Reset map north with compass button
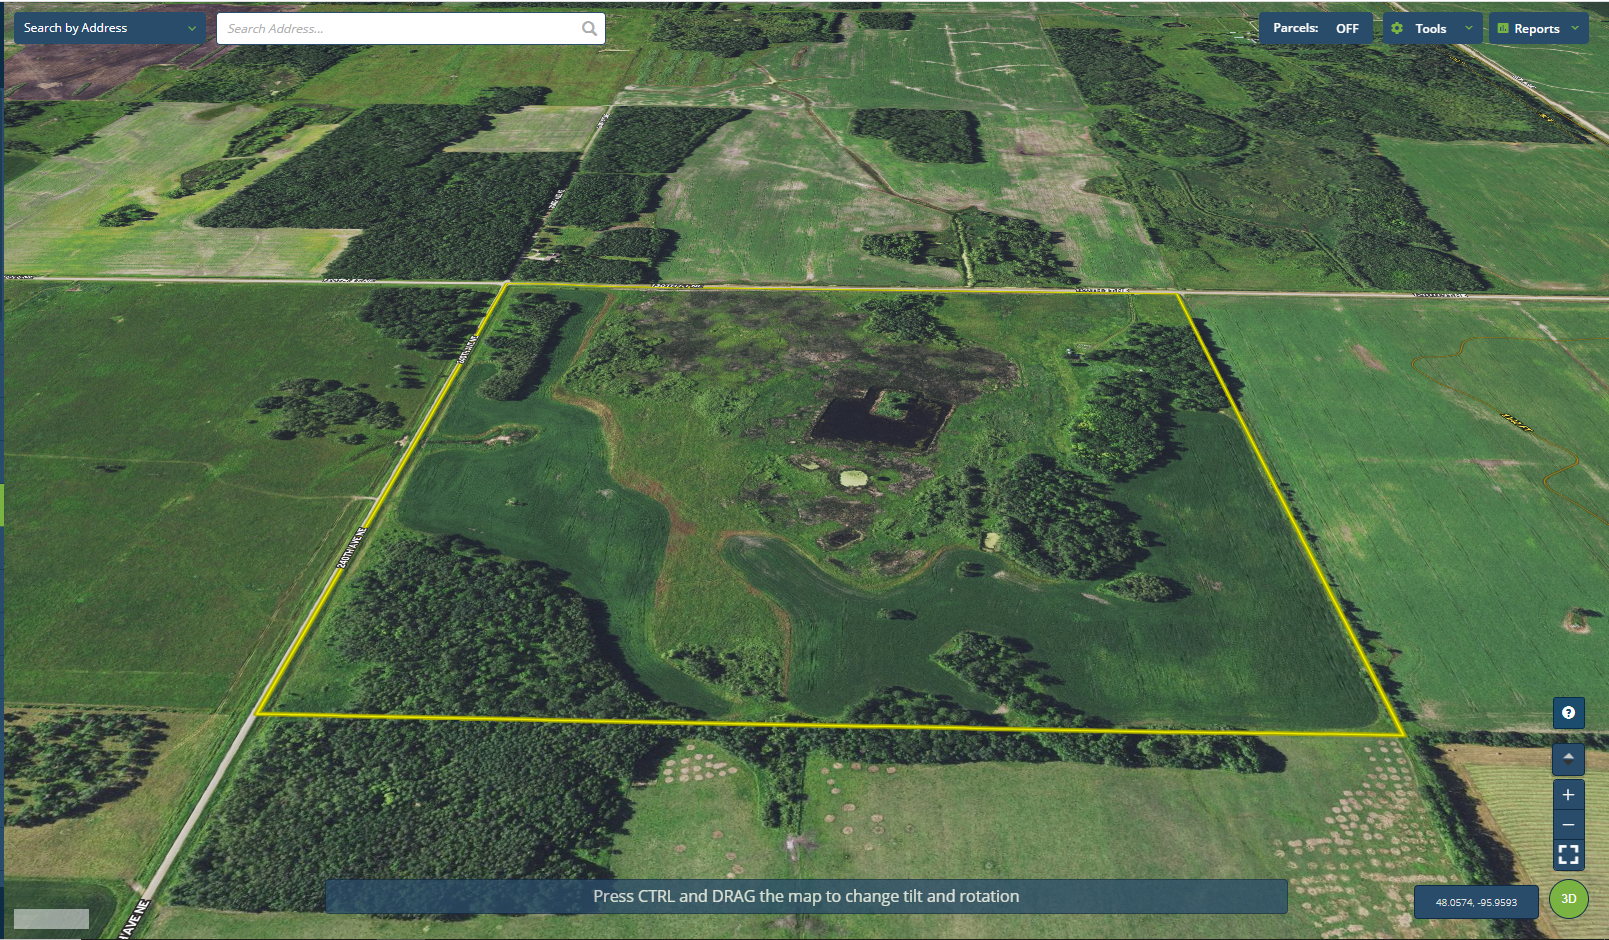 (x=1568, y=759)
